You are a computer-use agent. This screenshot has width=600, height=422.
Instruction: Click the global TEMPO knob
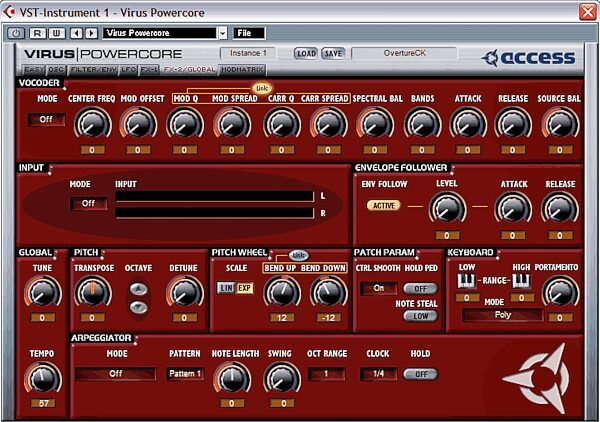[42, 379]
